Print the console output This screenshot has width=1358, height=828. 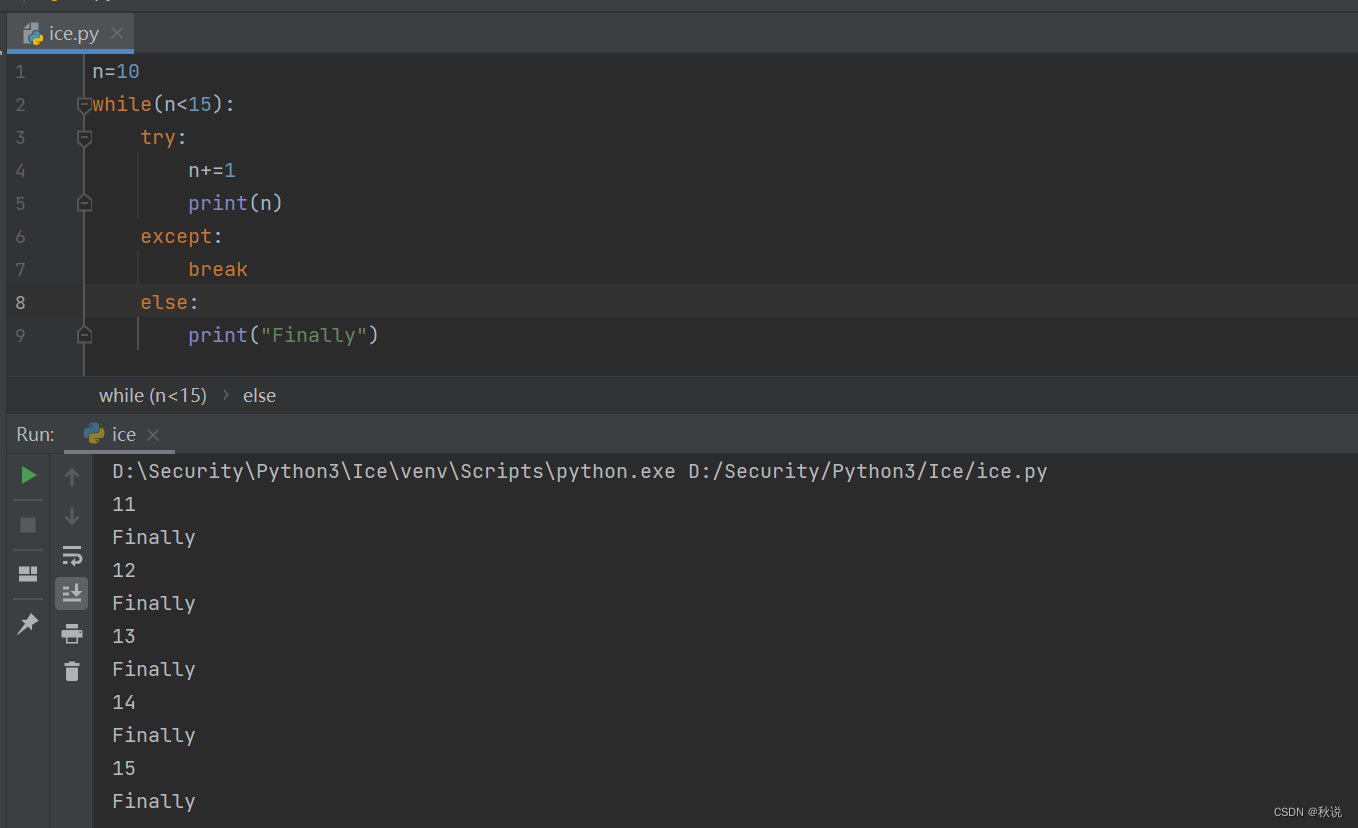pos(72,633)
